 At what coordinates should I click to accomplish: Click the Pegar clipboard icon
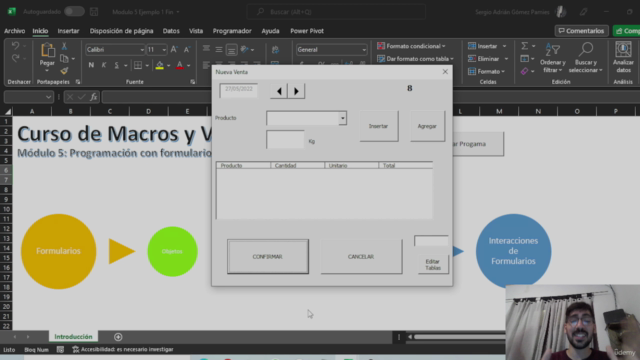pyautogui.click(x=47, y=51)
